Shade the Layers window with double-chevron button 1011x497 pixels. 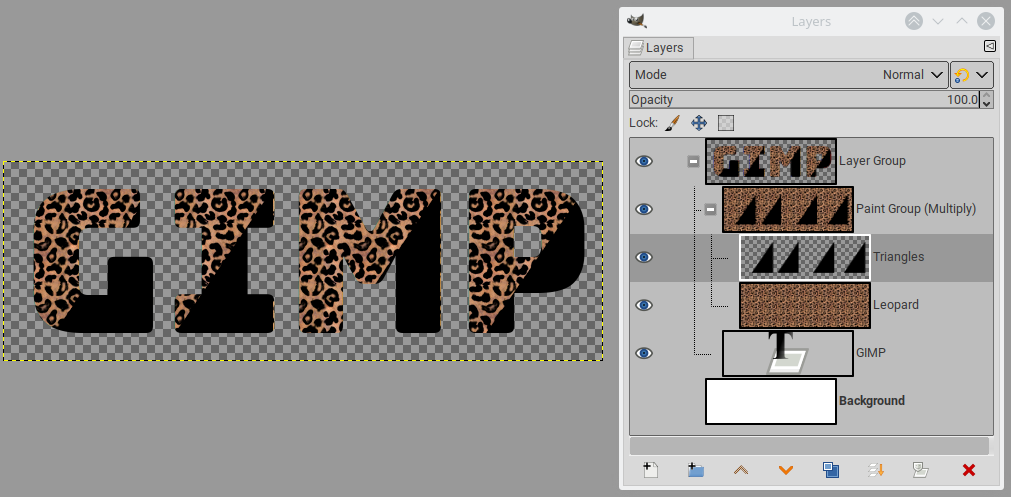(x=914, y=21)
